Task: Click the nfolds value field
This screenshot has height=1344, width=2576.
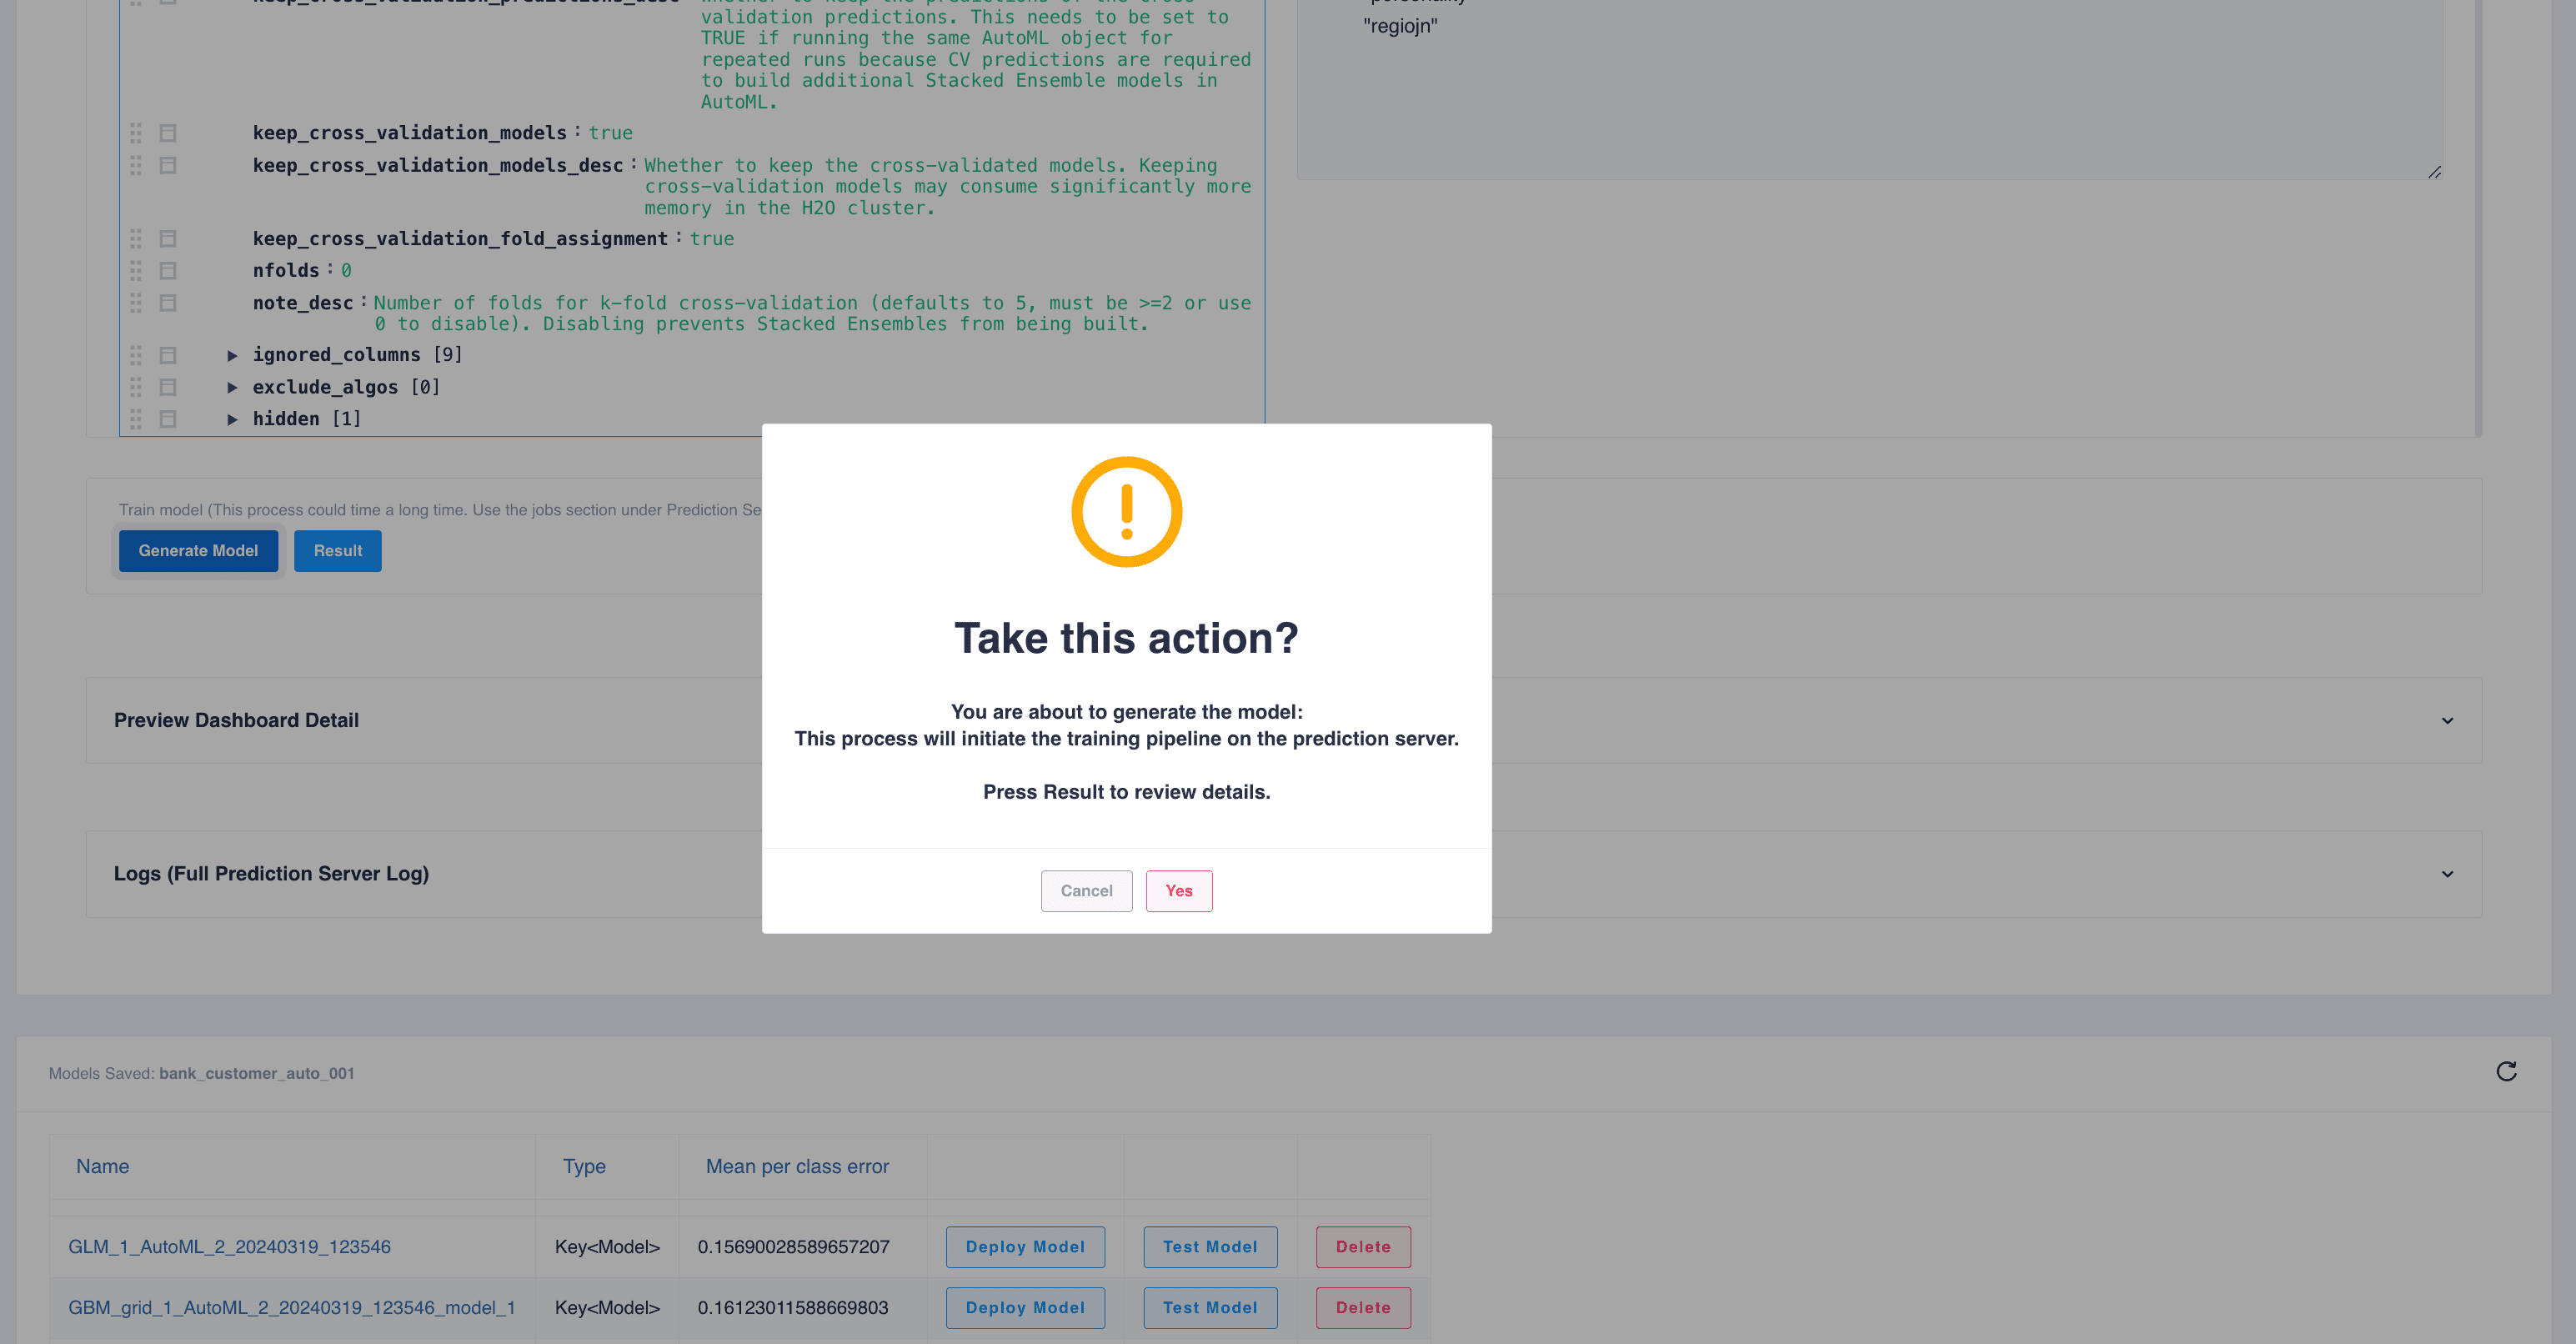Action: coord(346,270)
